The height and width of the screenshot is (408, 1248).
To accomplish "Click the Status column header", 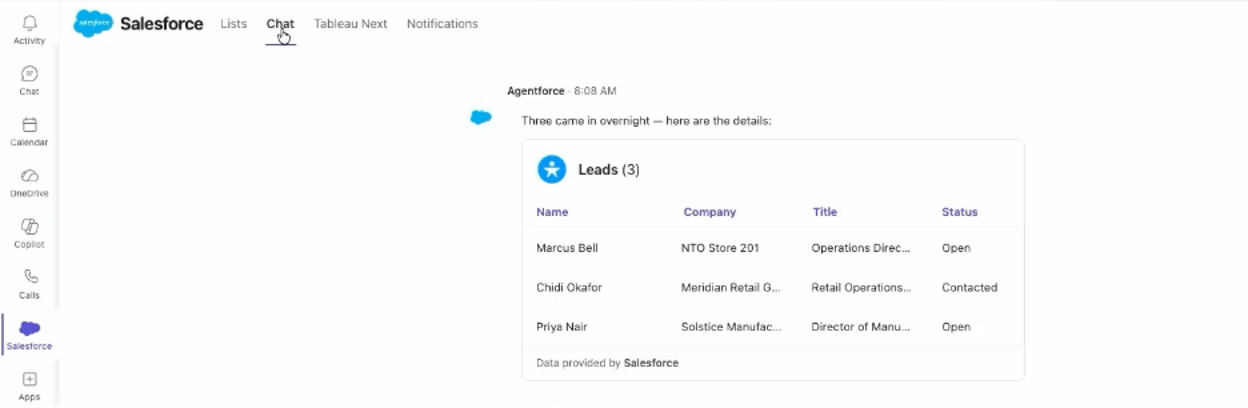I will pos(960,212).
